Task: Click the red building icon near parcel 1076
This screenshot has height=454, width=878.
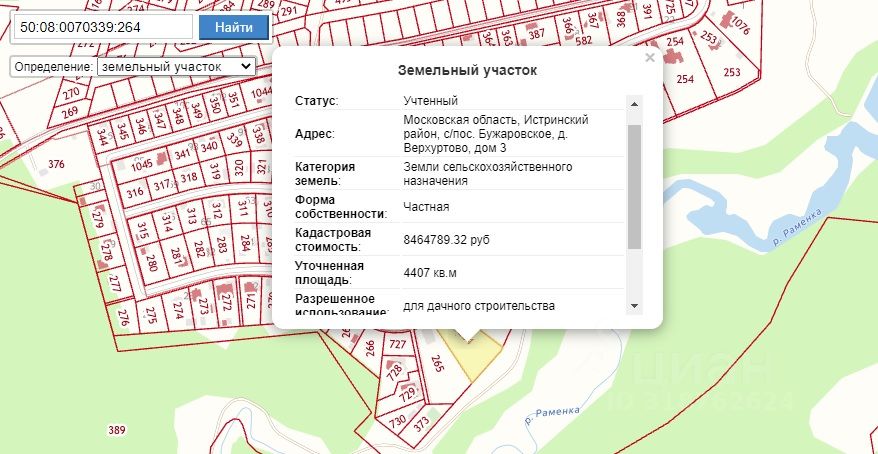Action: pos(726,20)
